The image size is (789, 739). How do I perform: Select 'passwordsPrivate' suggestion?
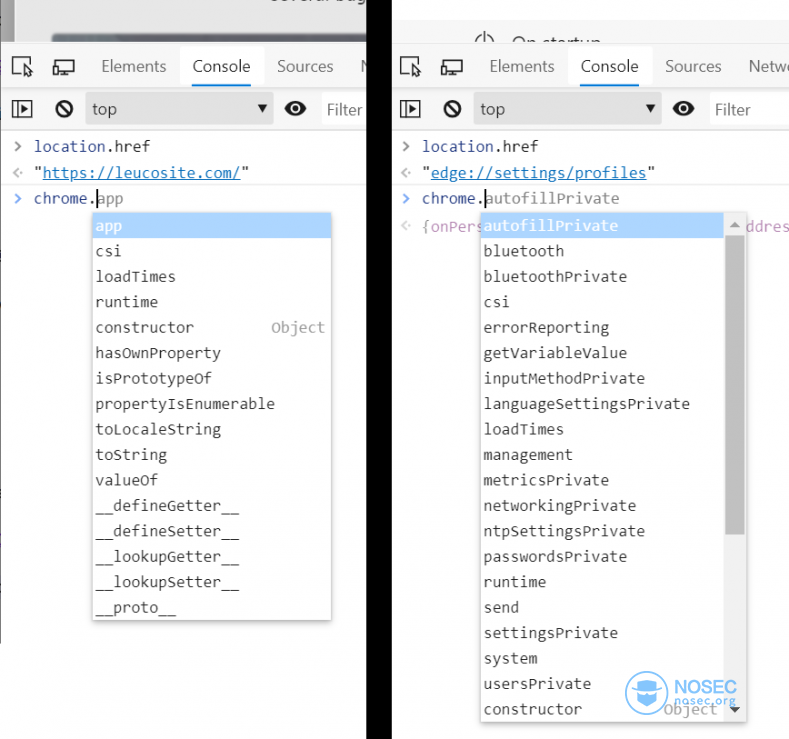[602, 556]
